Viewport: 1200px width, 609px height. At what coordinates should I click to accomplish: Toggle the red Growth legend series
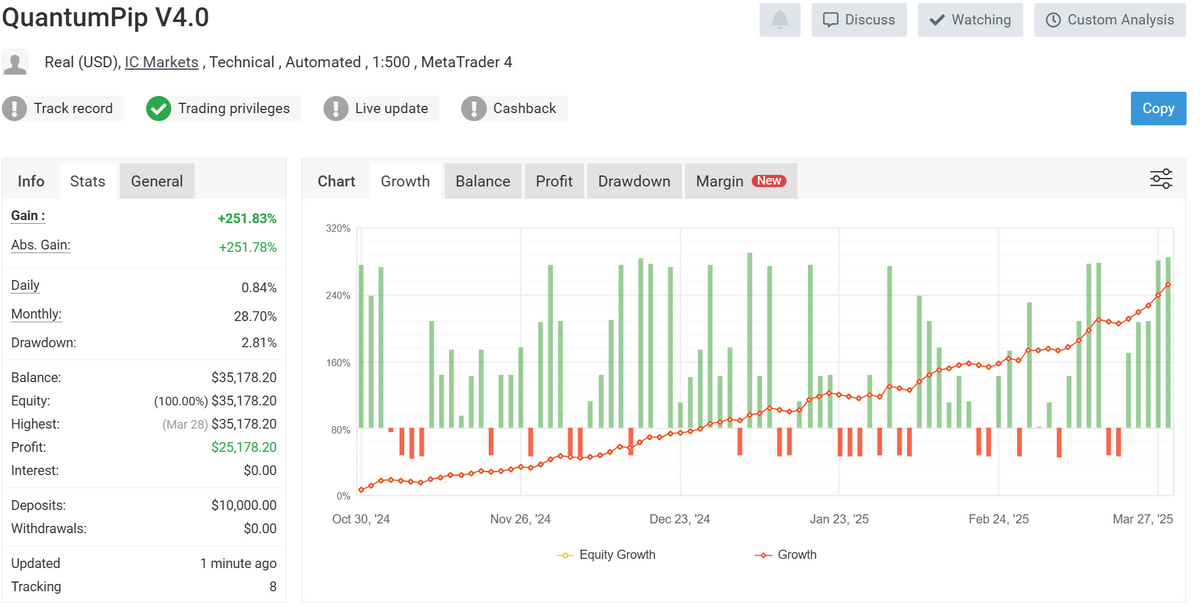(x=786, y=555)
